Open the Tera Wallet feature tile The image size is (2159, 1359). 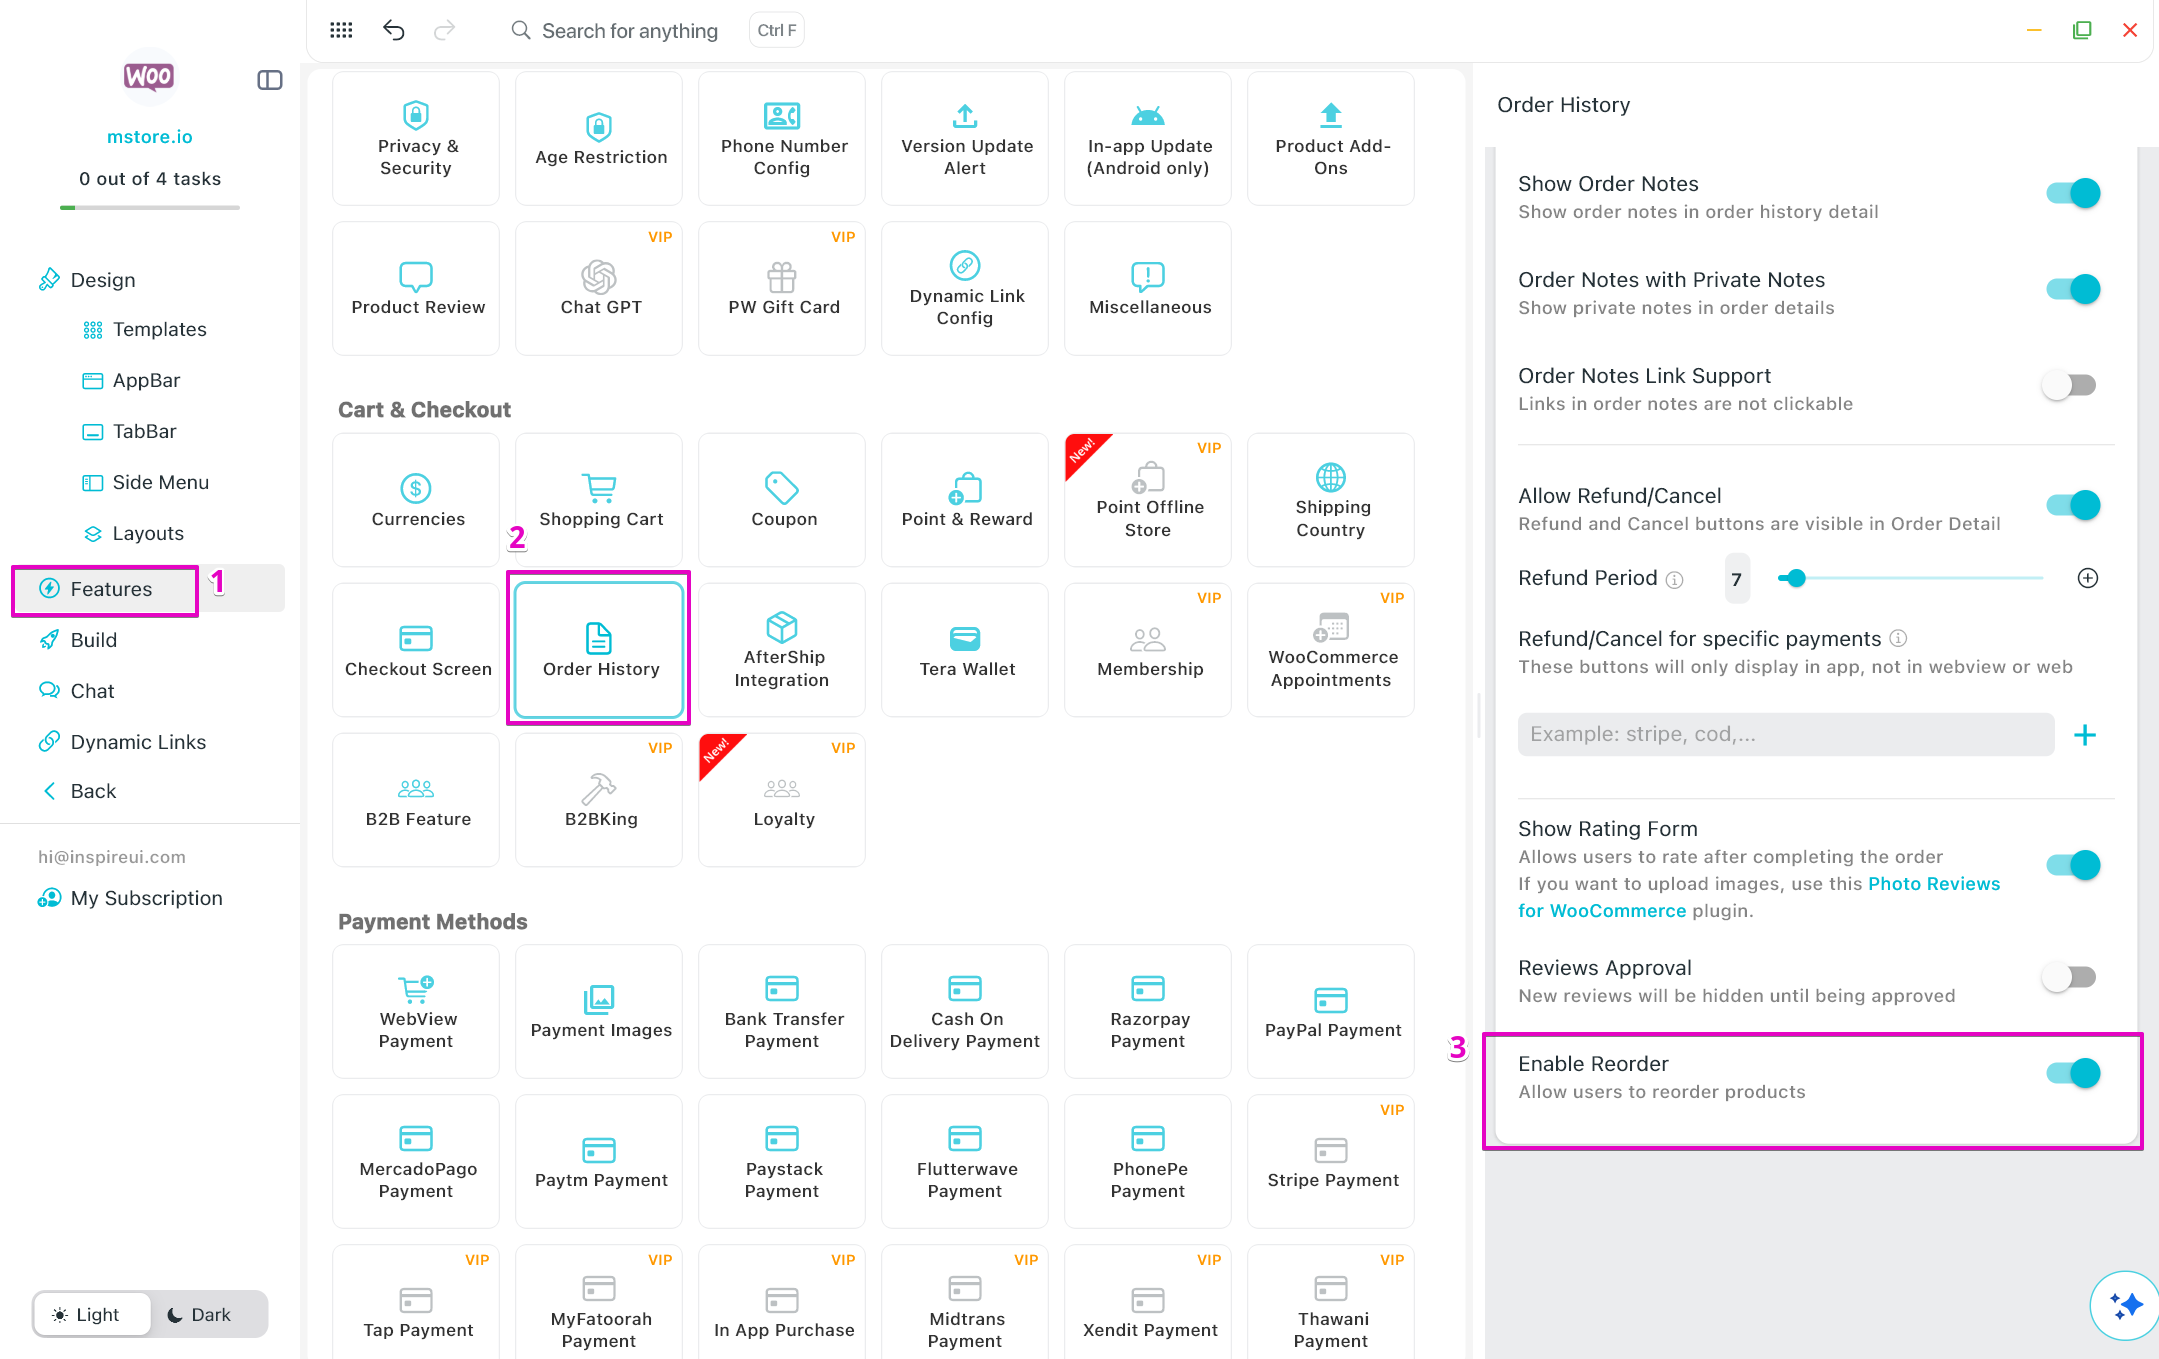coord(965,650)
